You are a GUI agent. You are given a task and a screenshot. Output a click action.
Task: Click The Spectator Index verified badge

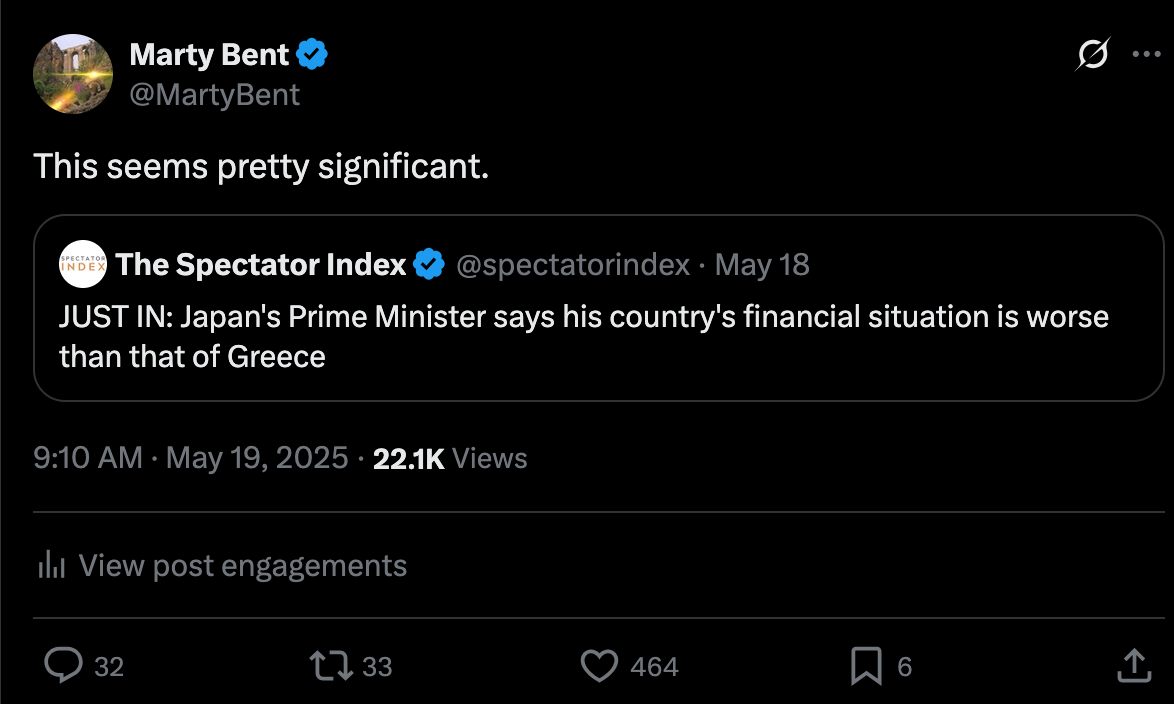[x=430, y=265]
